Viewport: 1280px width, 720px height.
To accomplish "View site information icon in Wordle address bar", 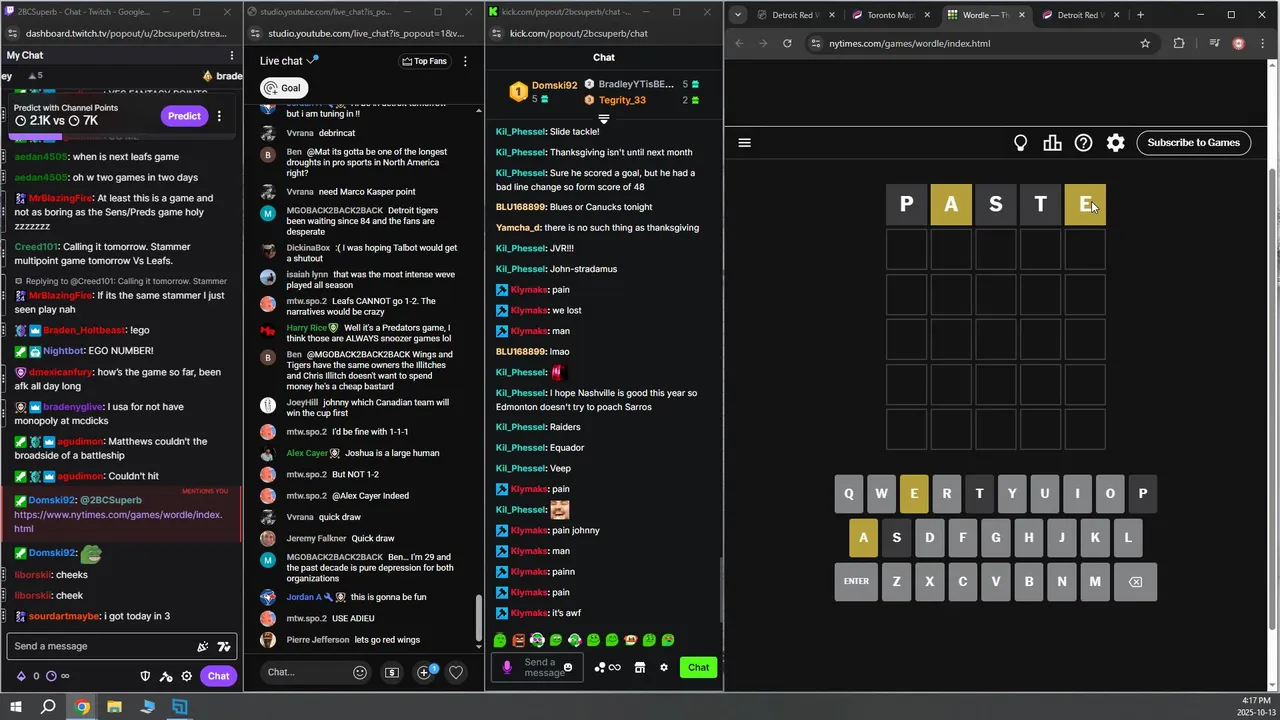I will pos(816,43).
